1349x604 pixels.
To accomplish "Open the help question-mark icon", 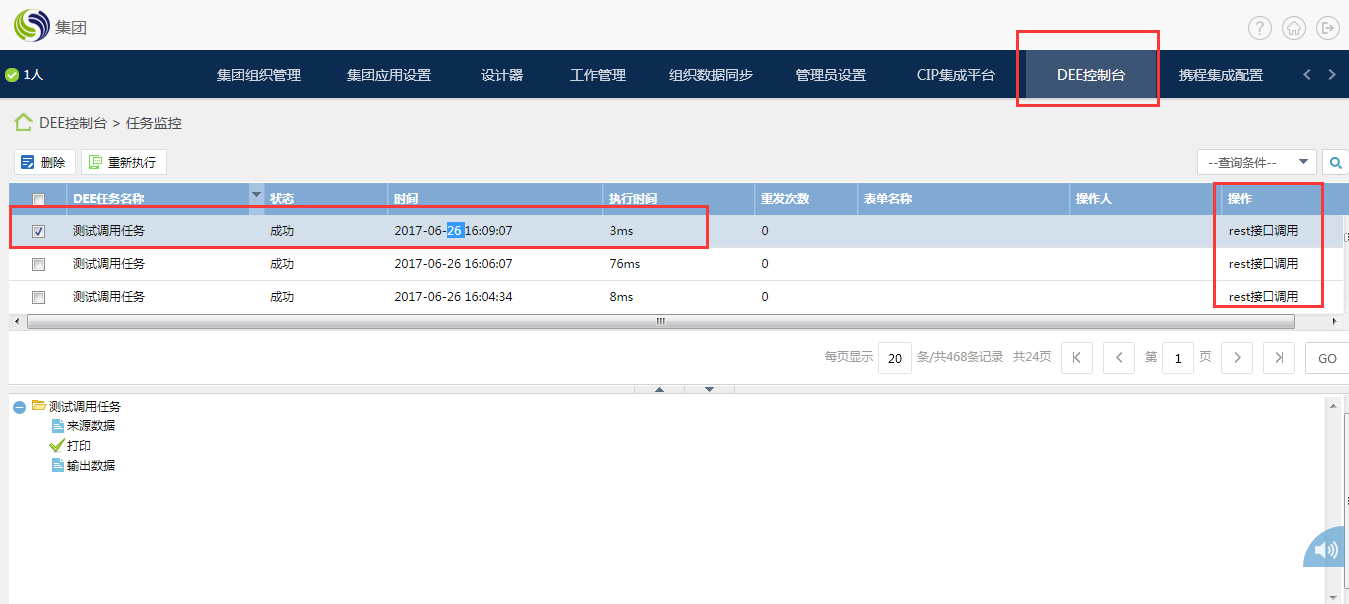I will pos(1260,28).
